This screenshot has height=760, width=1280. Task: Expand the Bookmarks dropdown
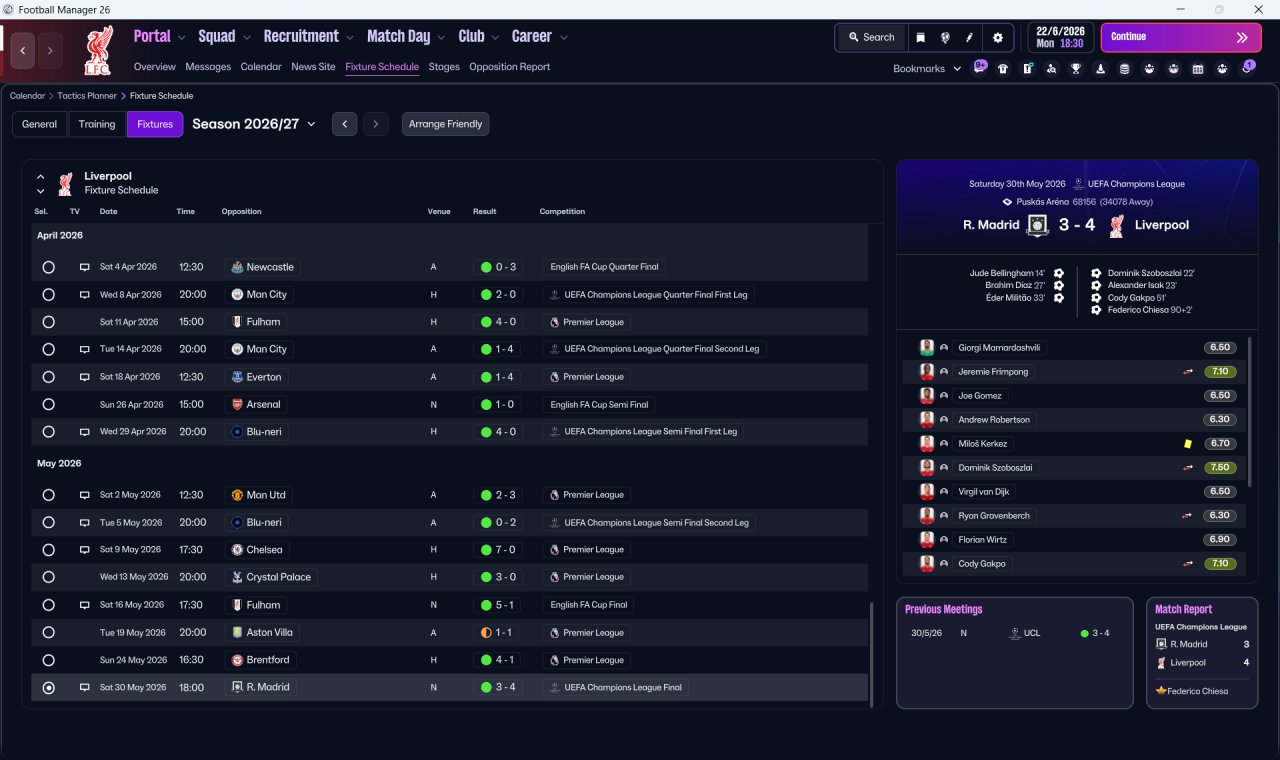coord(927,68)
